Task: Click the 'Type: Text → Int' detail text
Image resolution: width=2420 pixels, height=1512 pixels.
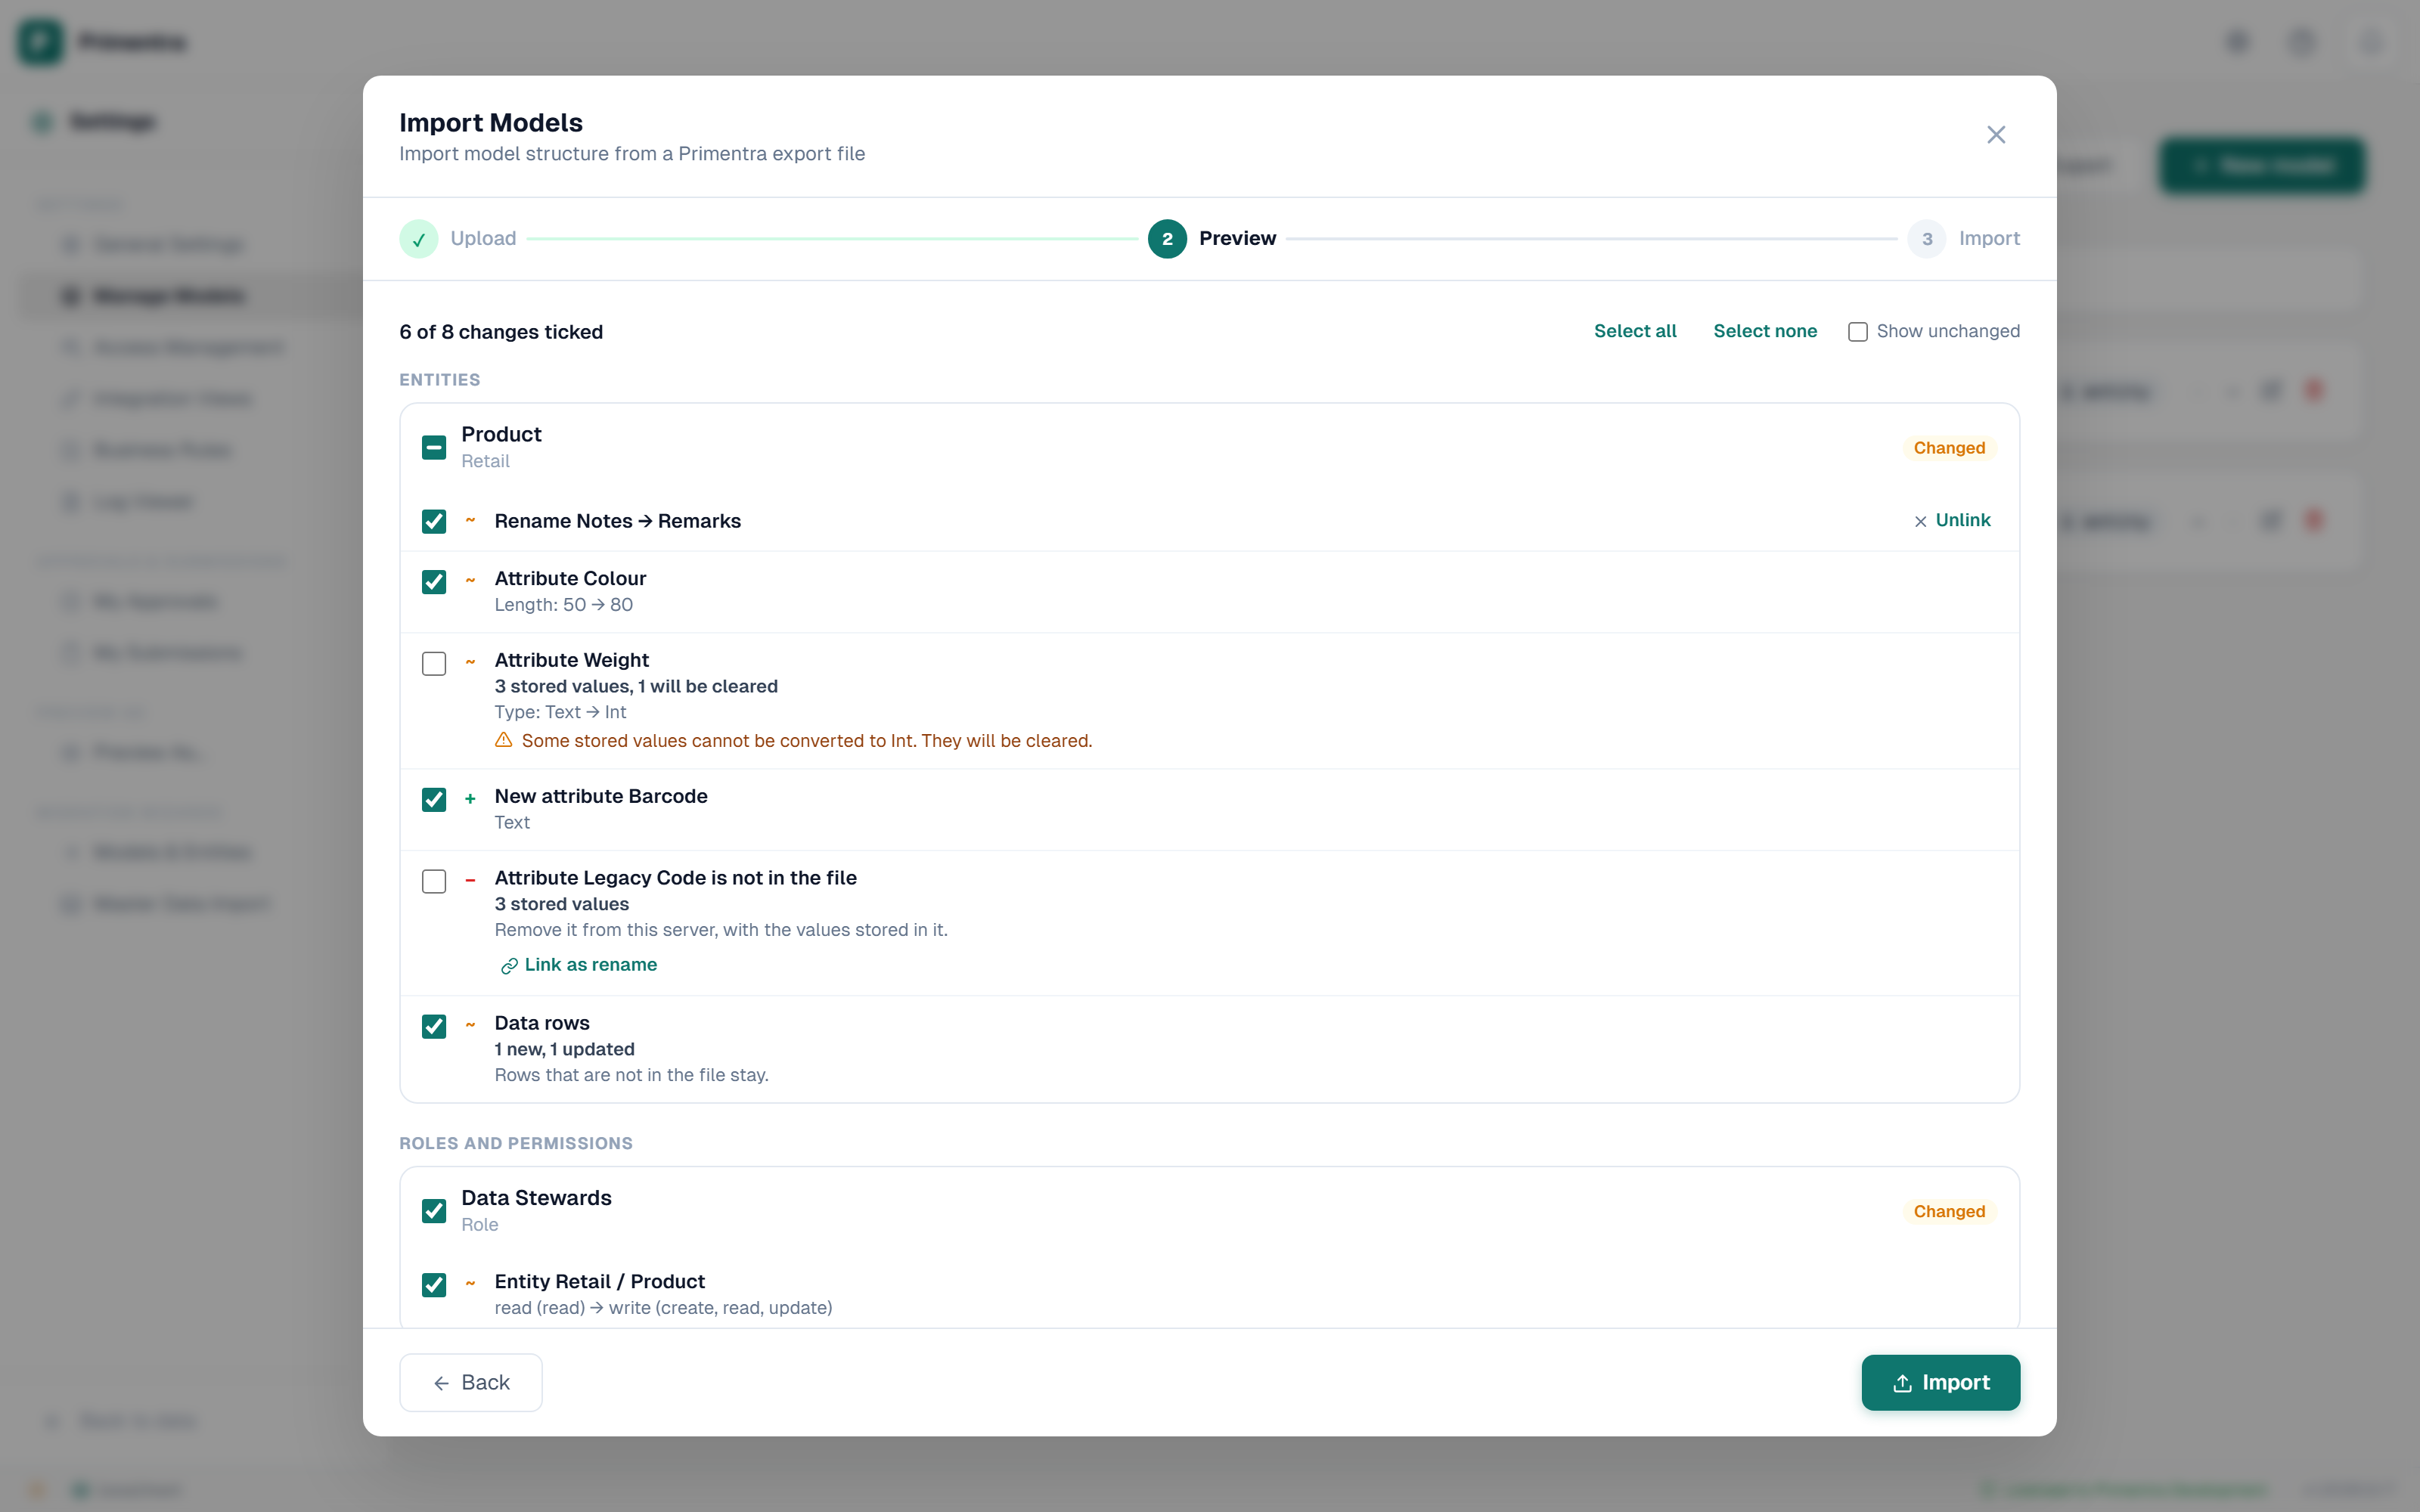Action: pyautogui.click(x=560, y=712)
